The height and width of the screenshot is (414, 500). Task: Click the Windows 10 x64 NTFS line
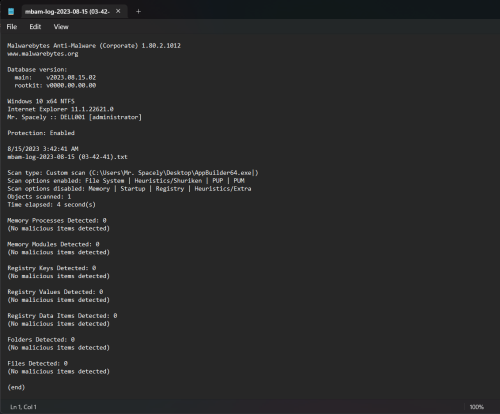41,101
